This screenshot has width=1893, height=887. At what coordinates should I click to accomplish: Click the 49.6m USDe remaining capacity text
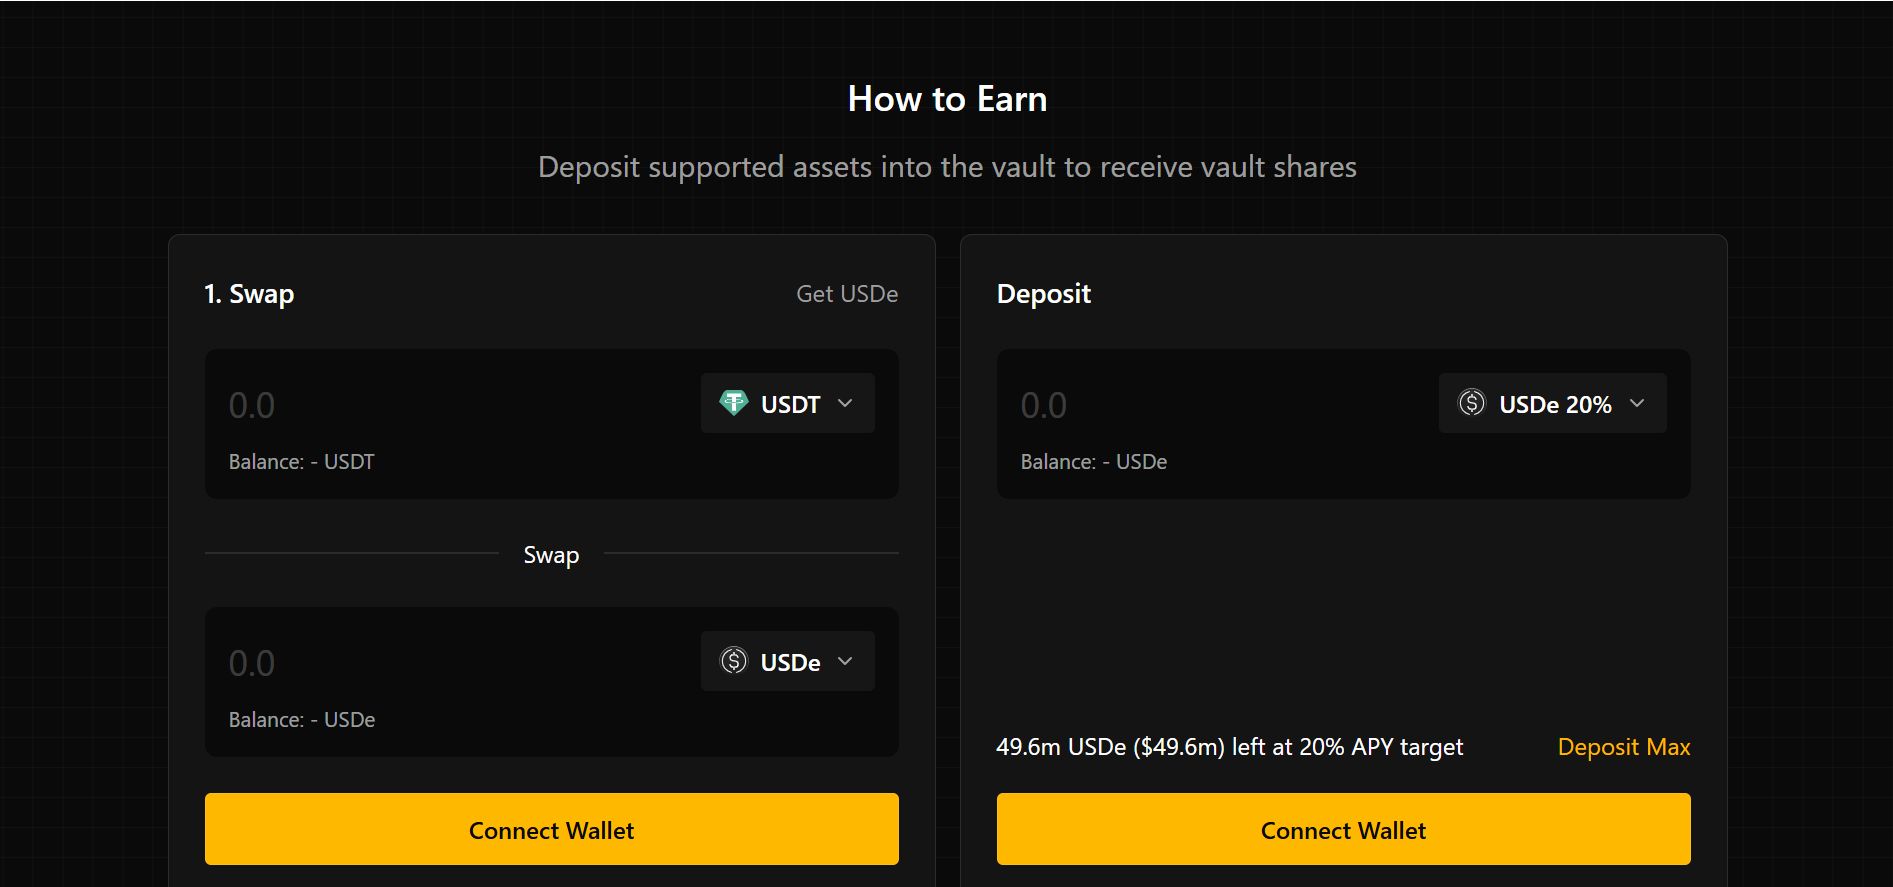(1229, 747)
